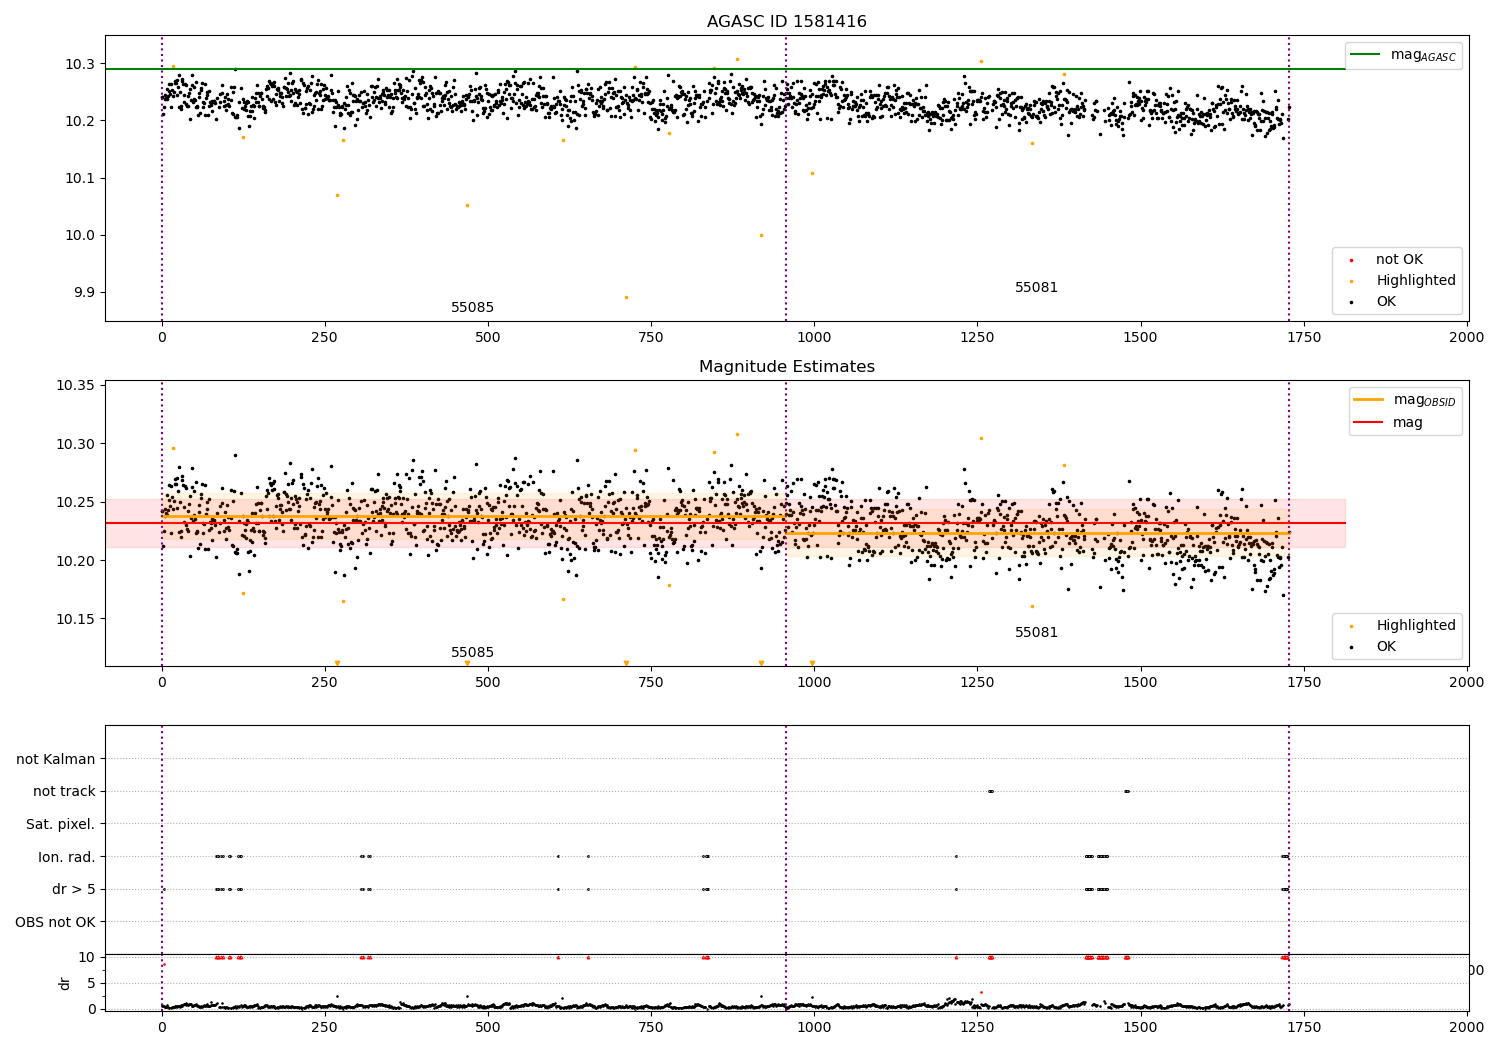Click the lowest orange outlier near 9.9 in top plot
The width and height of the screenshot is (1500, 1050).
(x=626, y=297)
